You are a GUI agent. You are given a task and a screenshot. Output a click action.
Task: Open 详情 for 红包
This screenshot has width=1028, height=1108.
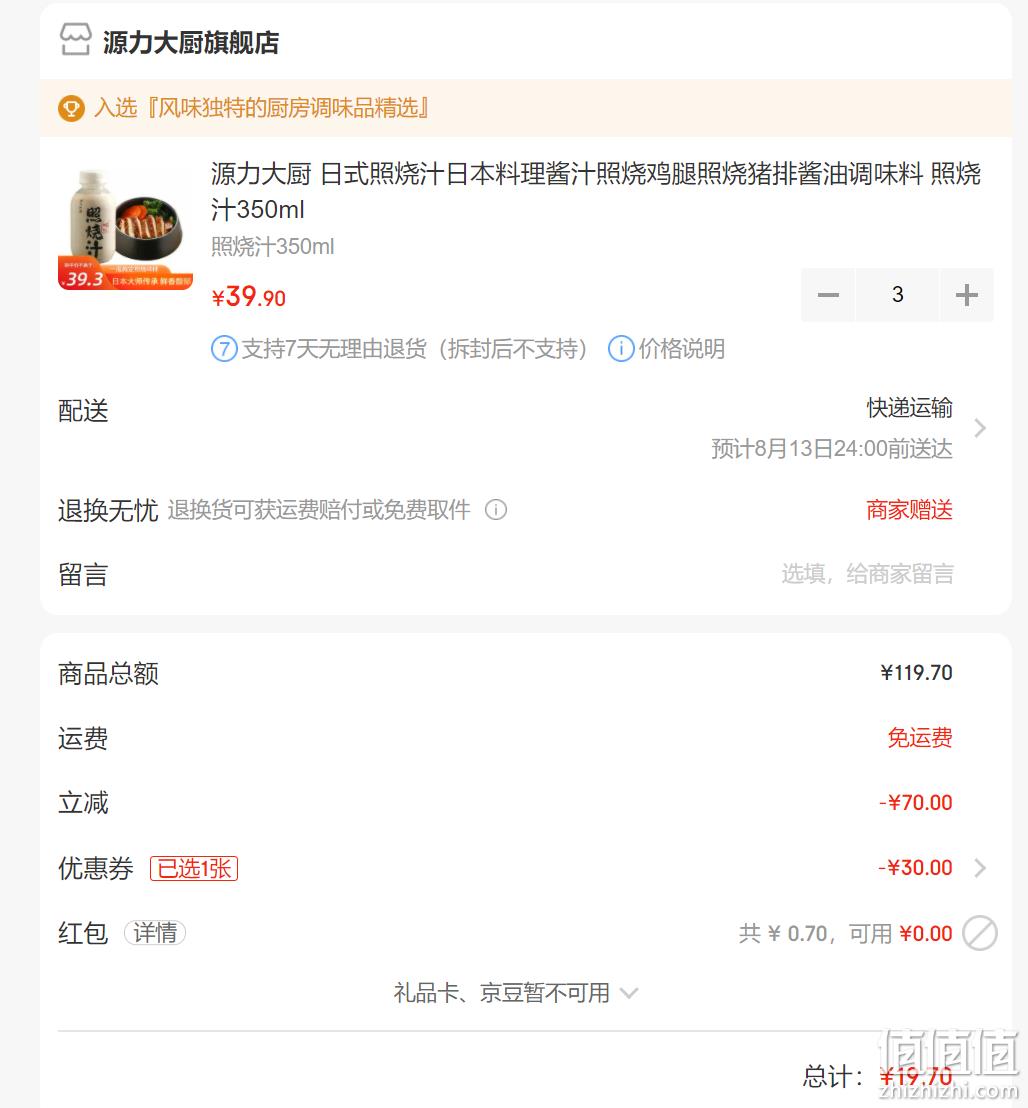[x=155, y=933]
